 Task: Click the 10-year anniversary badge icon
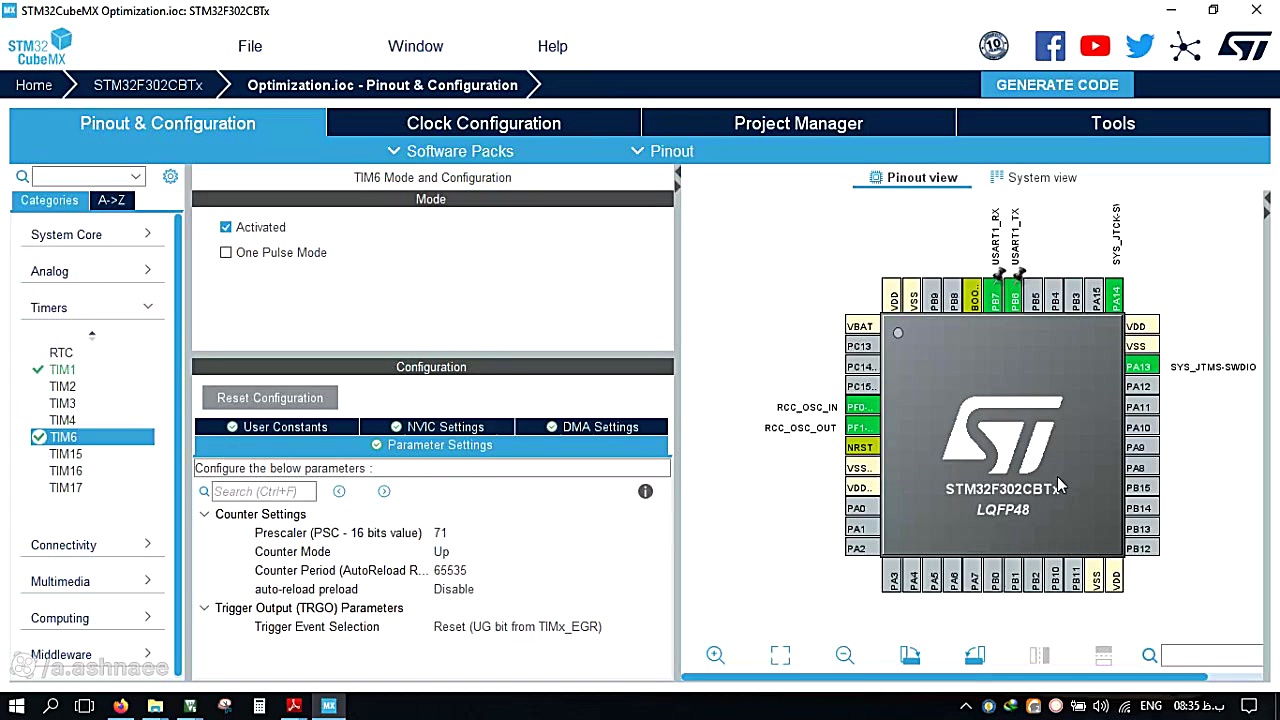point(994,45)
